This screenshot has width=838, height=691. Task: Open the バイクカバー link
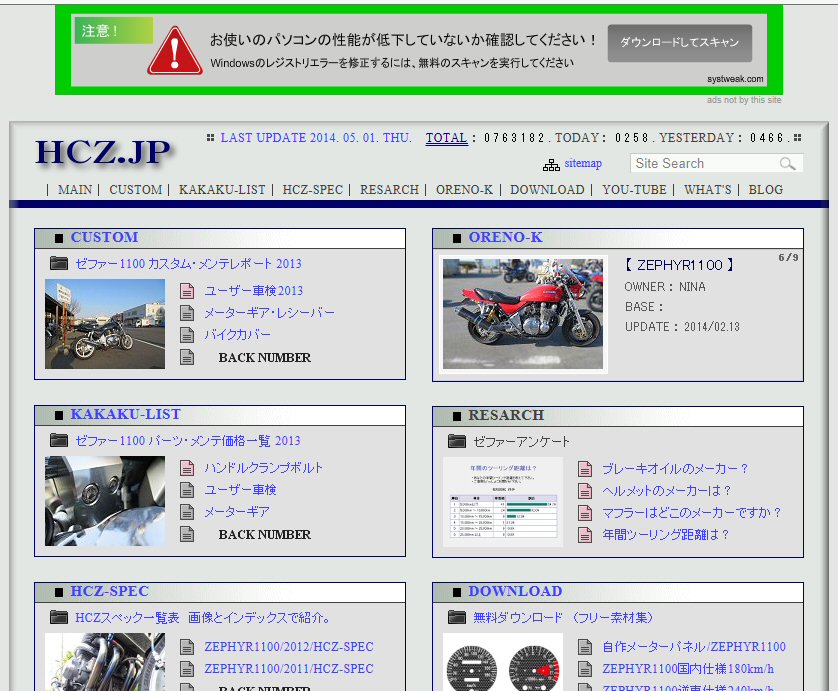click(237, 335)
